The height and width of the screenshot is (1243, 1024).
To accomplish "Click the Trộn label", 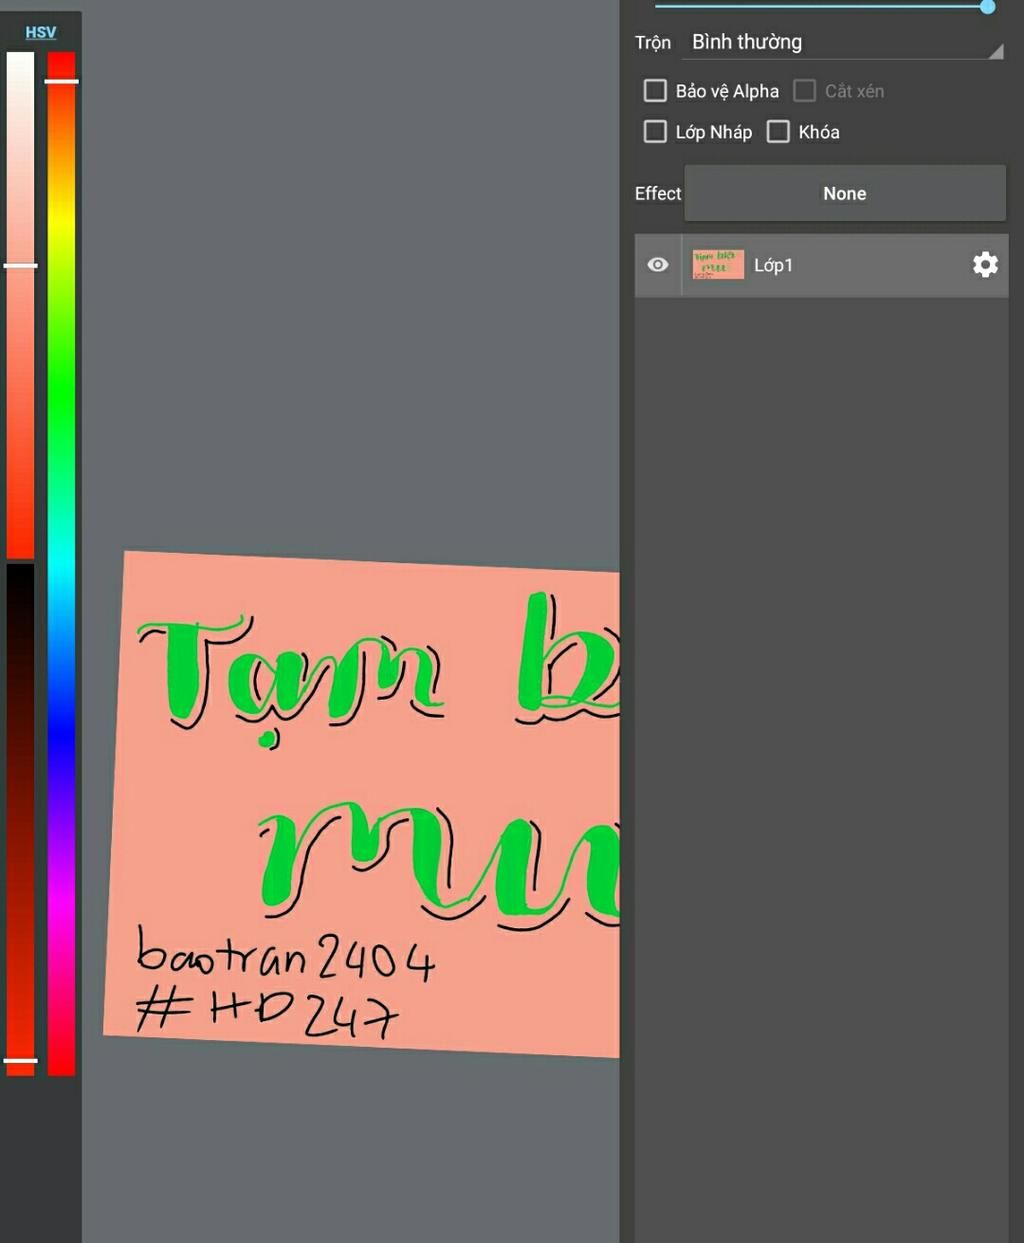I will pyautogui.click(x=653, y=43).
